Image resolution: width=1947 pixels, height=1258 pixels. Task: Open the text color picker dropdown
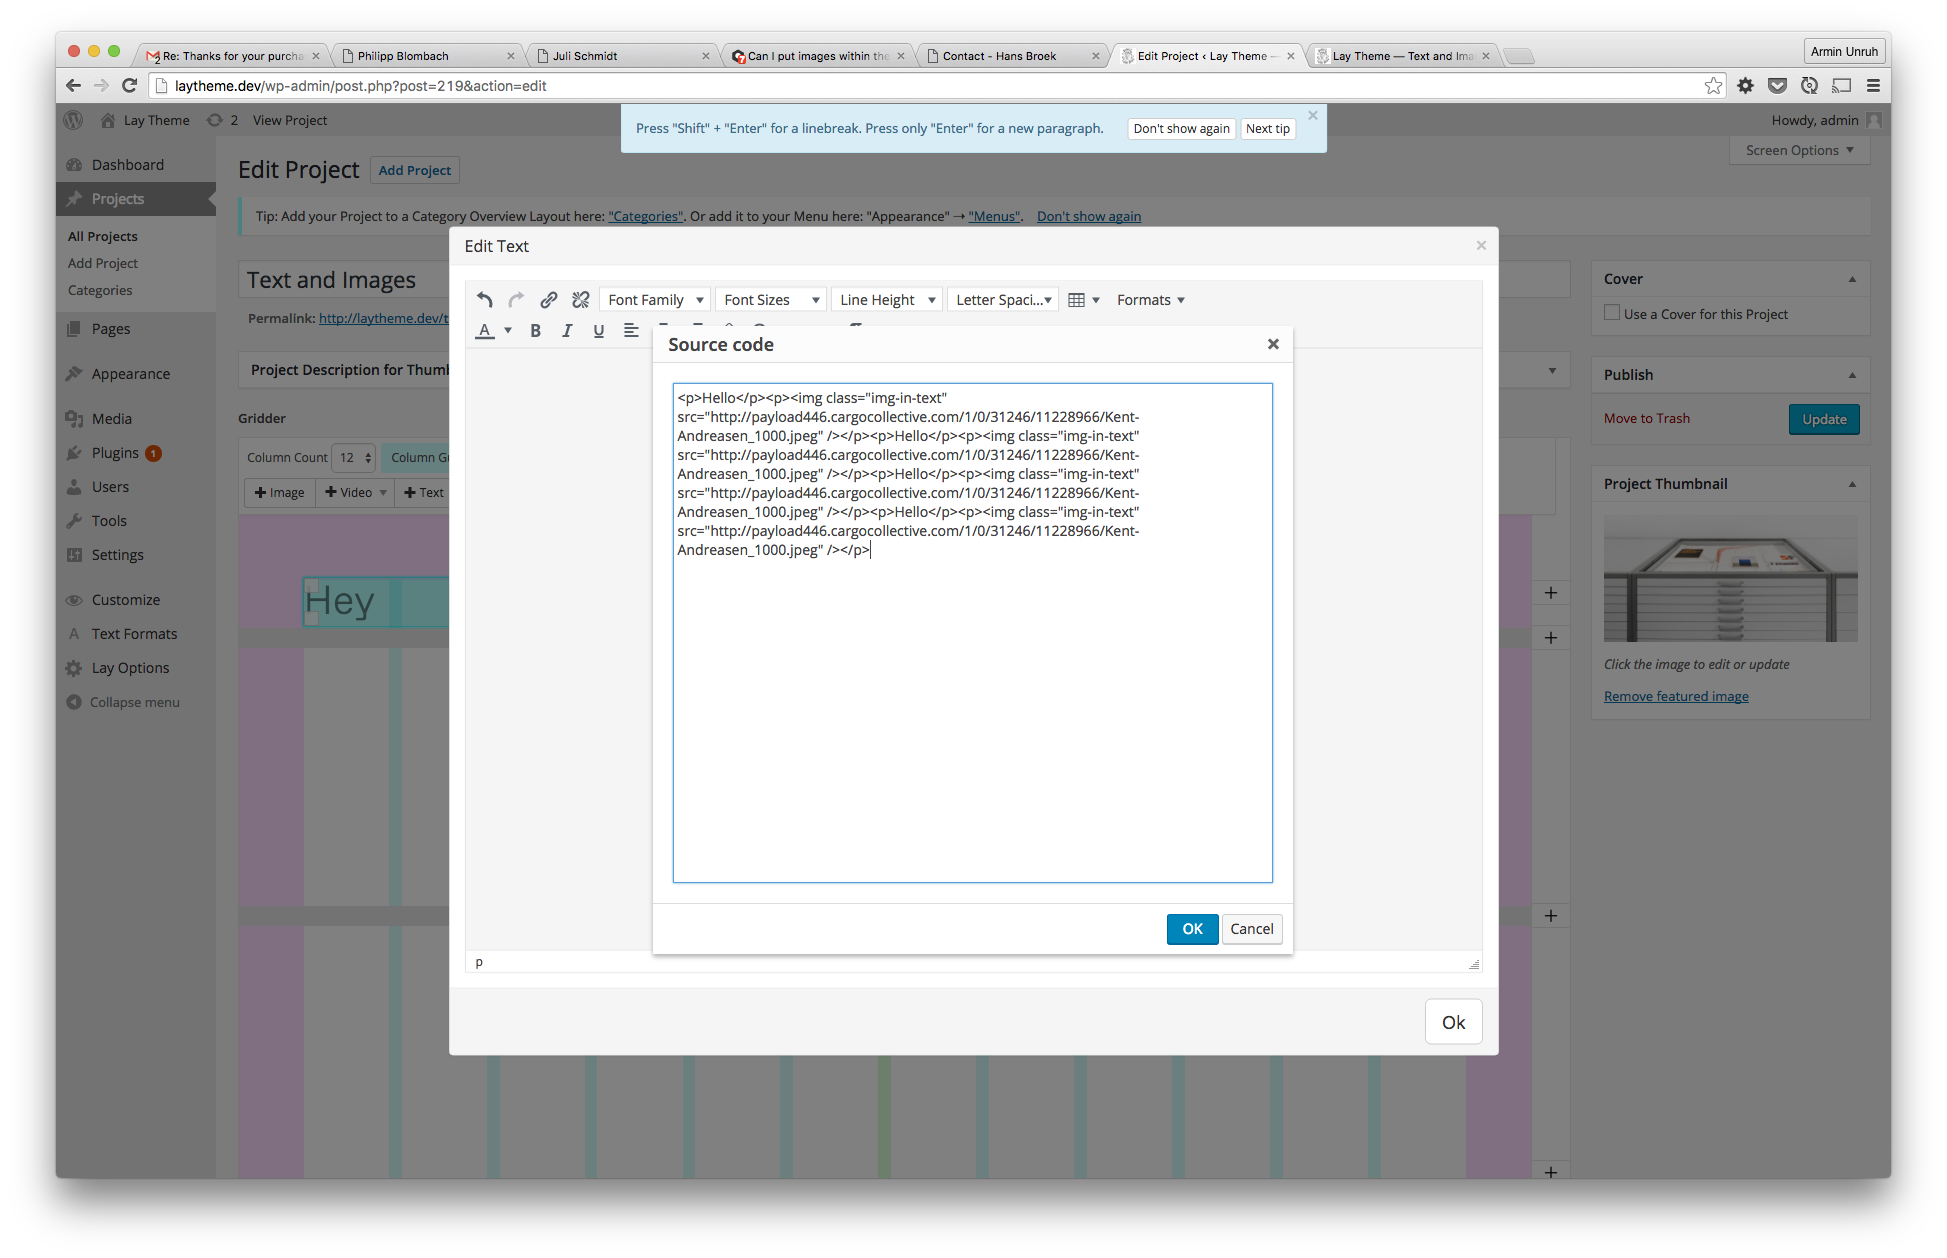[507, 330]
